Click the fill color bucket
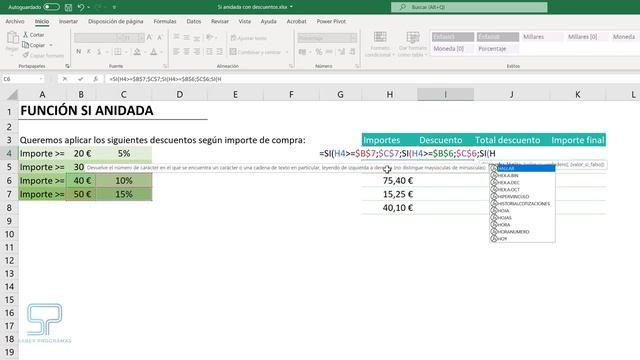Screen dimensions: 640x360 pos(137,52)
